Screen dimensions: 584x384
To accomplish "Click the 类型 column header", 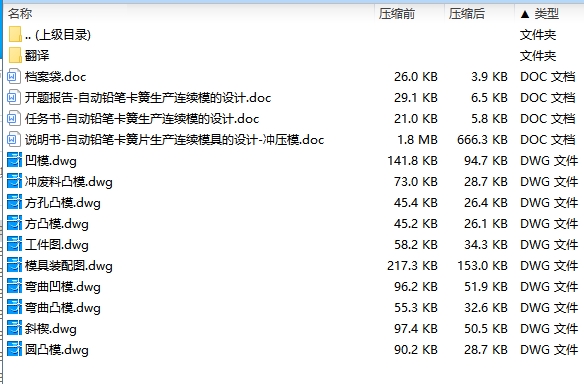I will coord(547,14).
